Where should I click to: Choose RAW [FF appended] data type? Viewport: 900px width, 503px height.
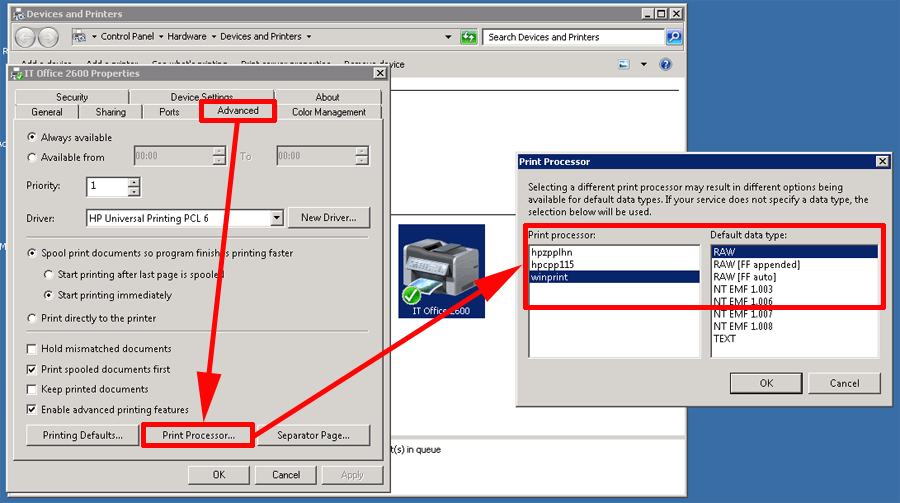click(794, 265)
